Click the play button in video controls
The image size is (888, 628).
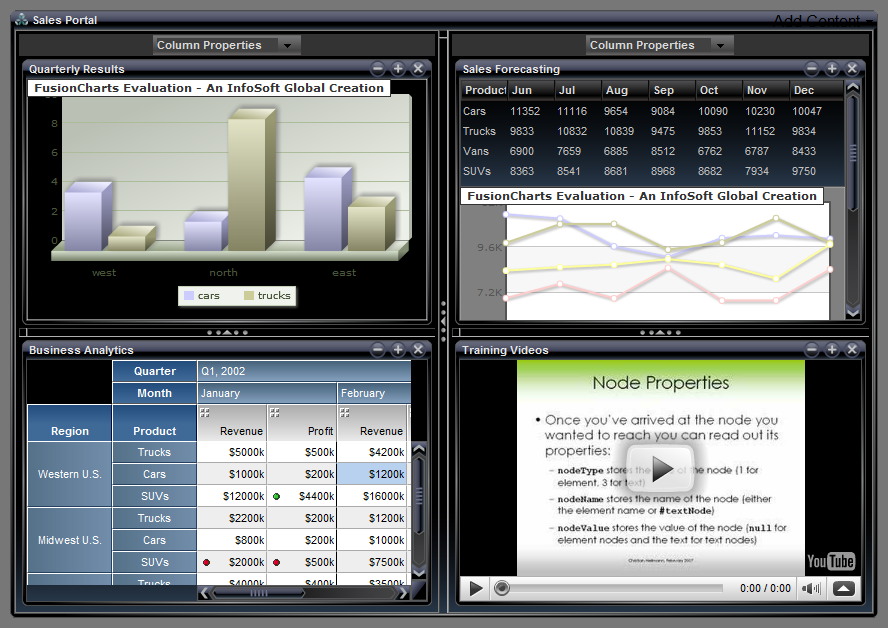pos(476,588)
